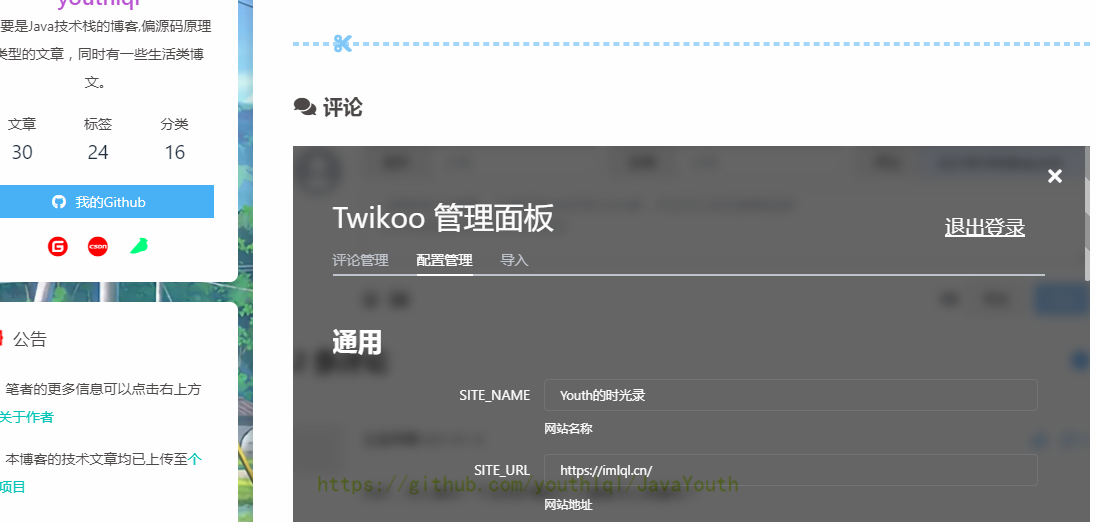Viewport: 1097px width, 522px height.
Task: Click the 通用 section heading
Action: pos(357,343)
